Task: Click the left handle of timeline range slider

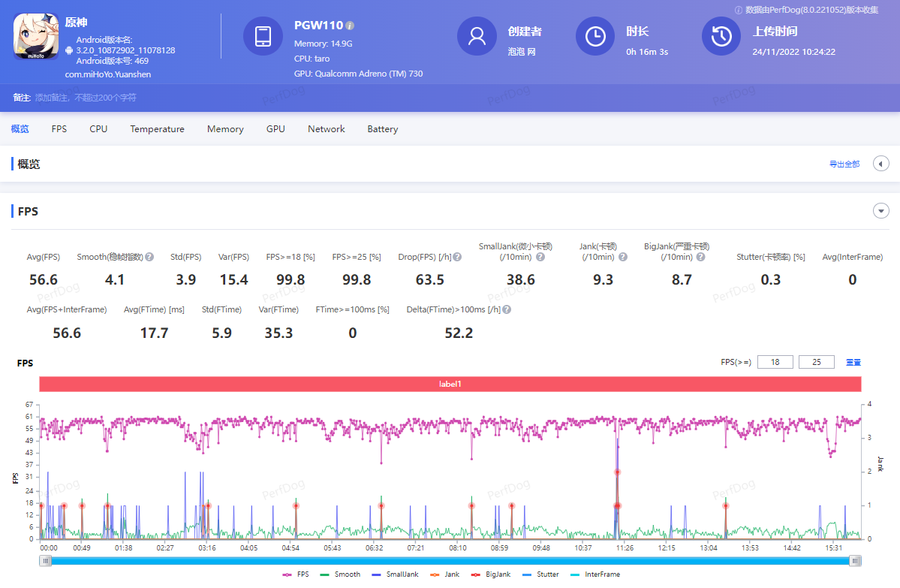Action: tap(45, 561)
